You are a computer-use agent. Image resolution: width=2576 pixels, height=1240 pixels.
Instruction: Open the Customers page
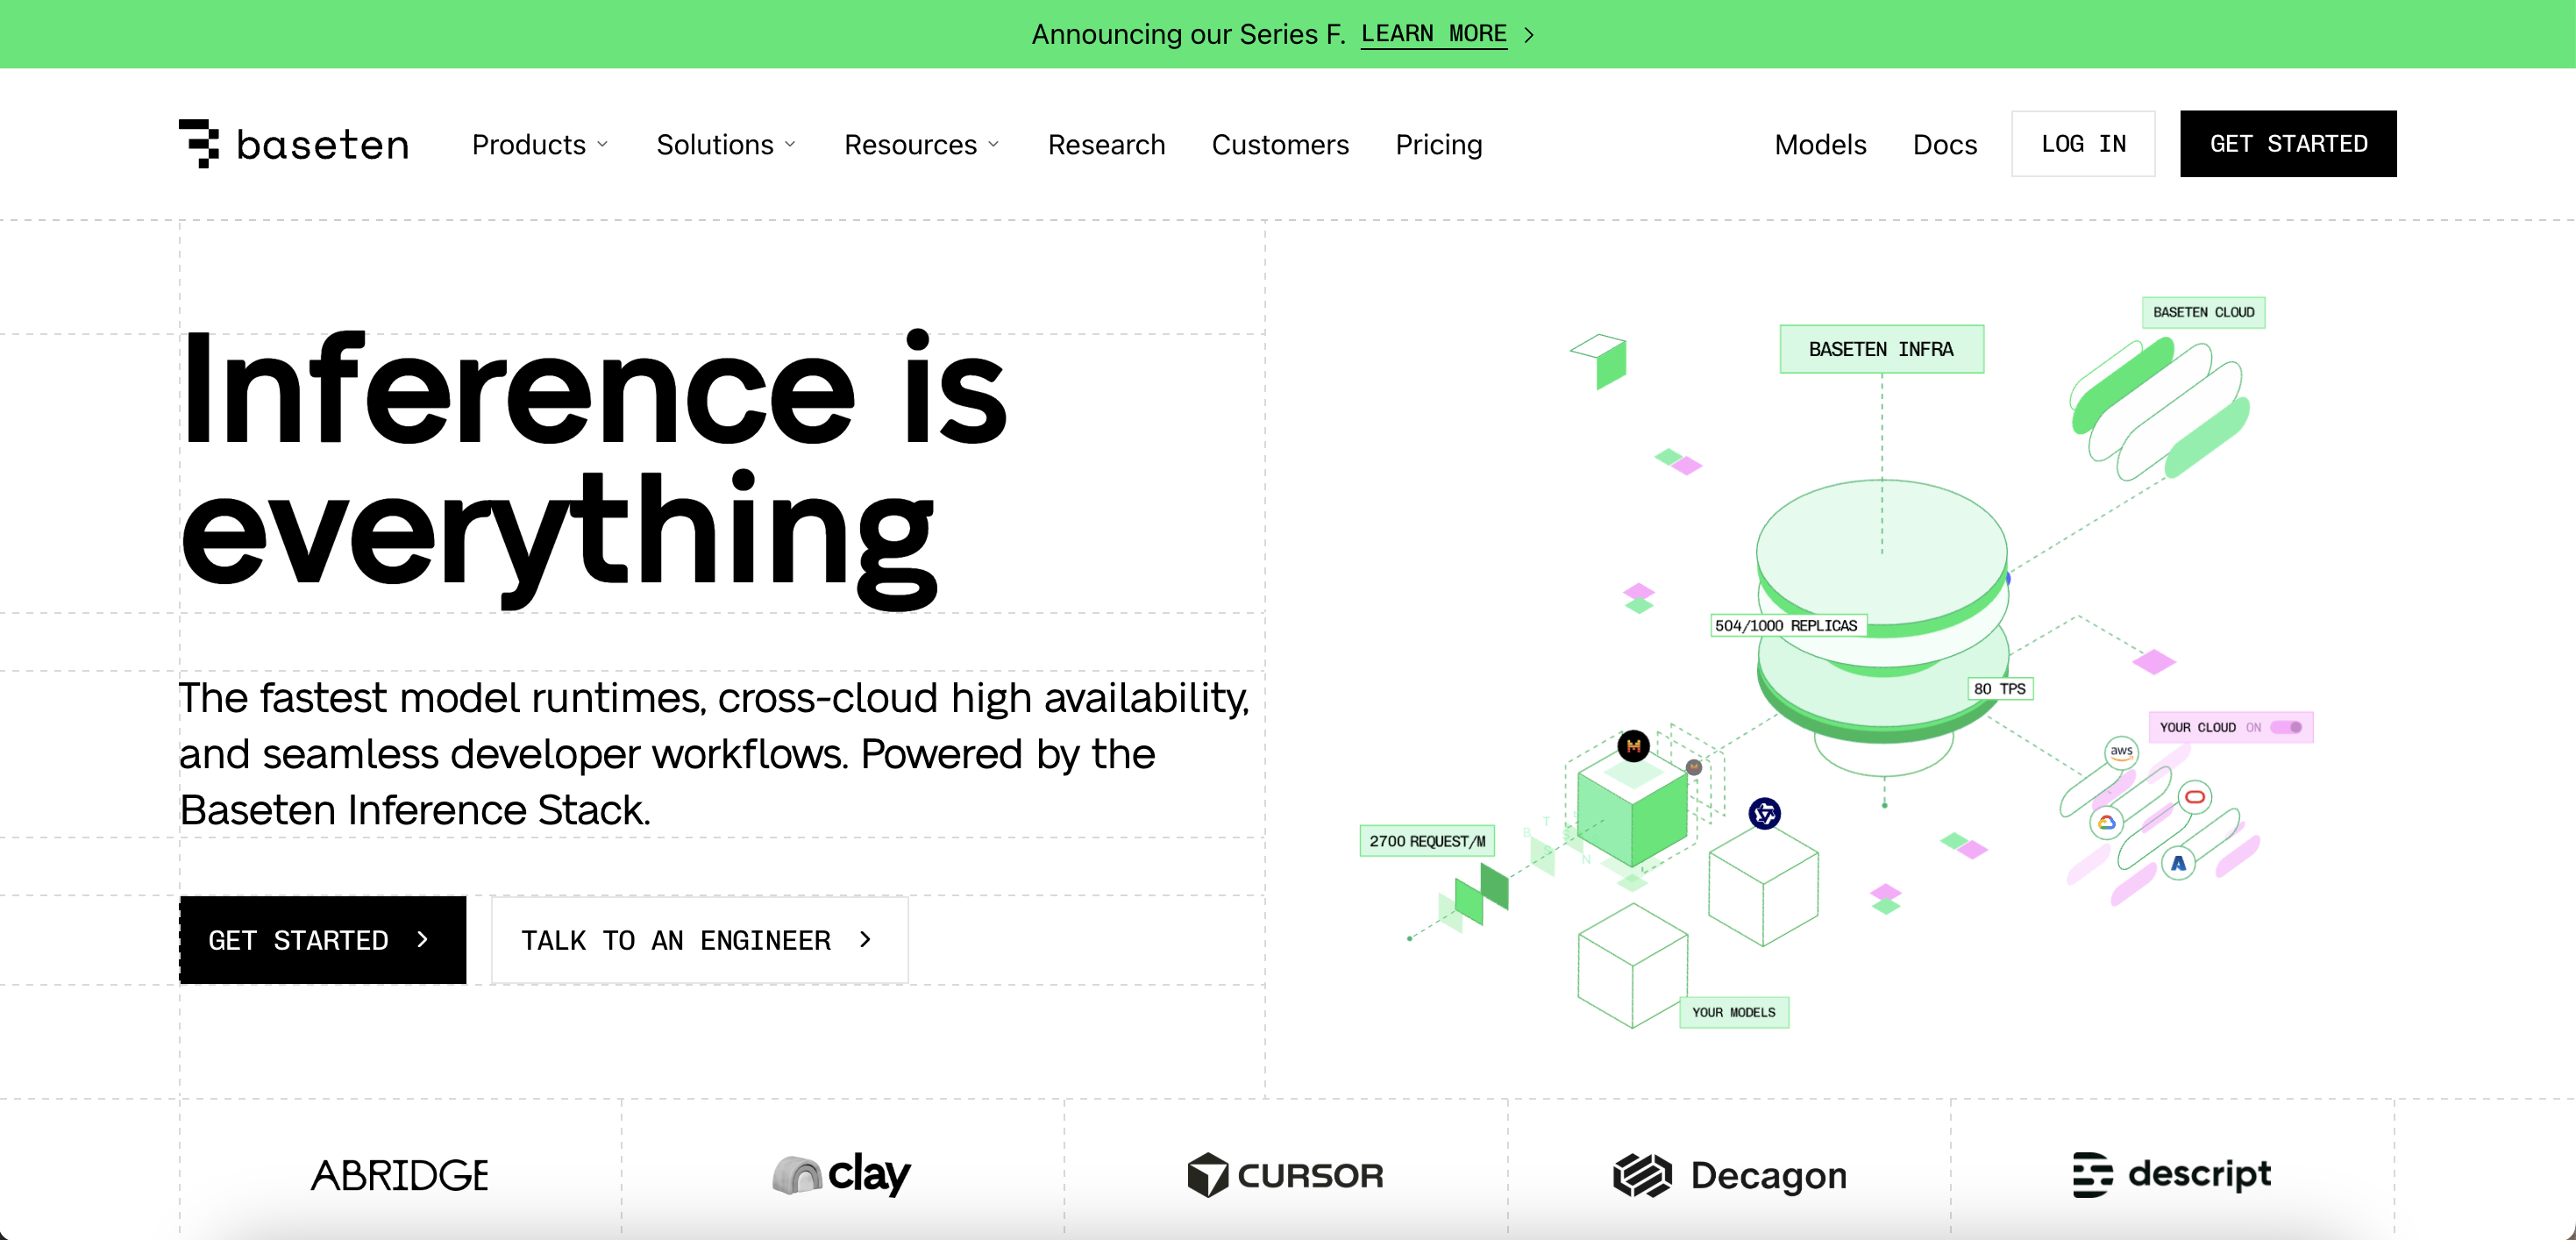pyautogui.click(x=1280, y=145)
